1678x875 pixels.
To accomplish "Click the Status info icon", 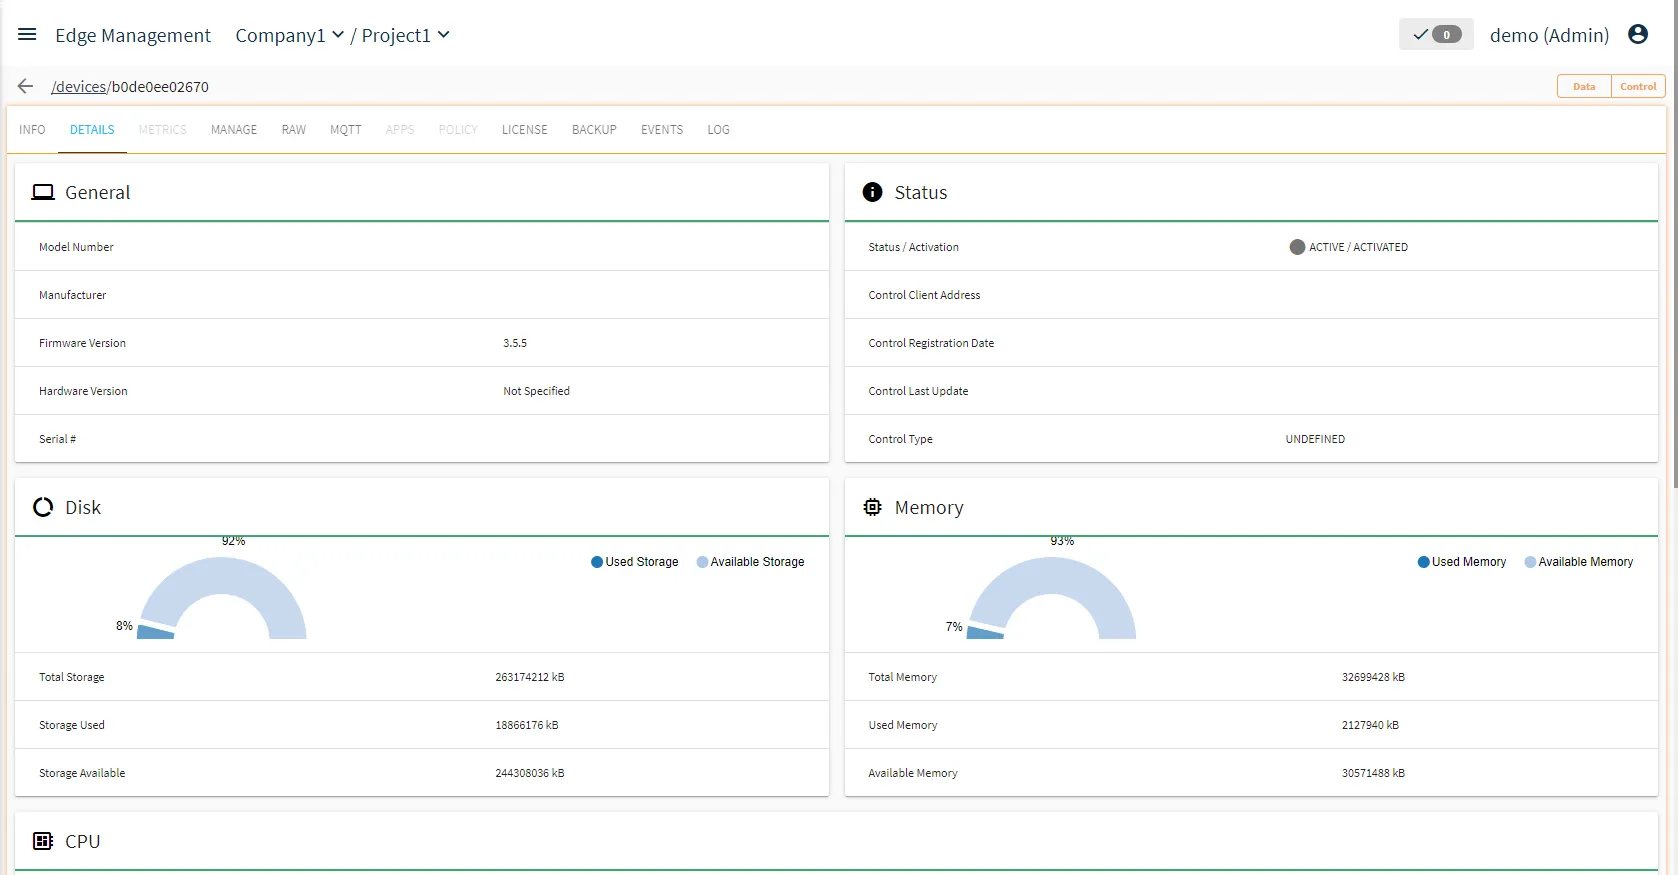I will point(873,192).
